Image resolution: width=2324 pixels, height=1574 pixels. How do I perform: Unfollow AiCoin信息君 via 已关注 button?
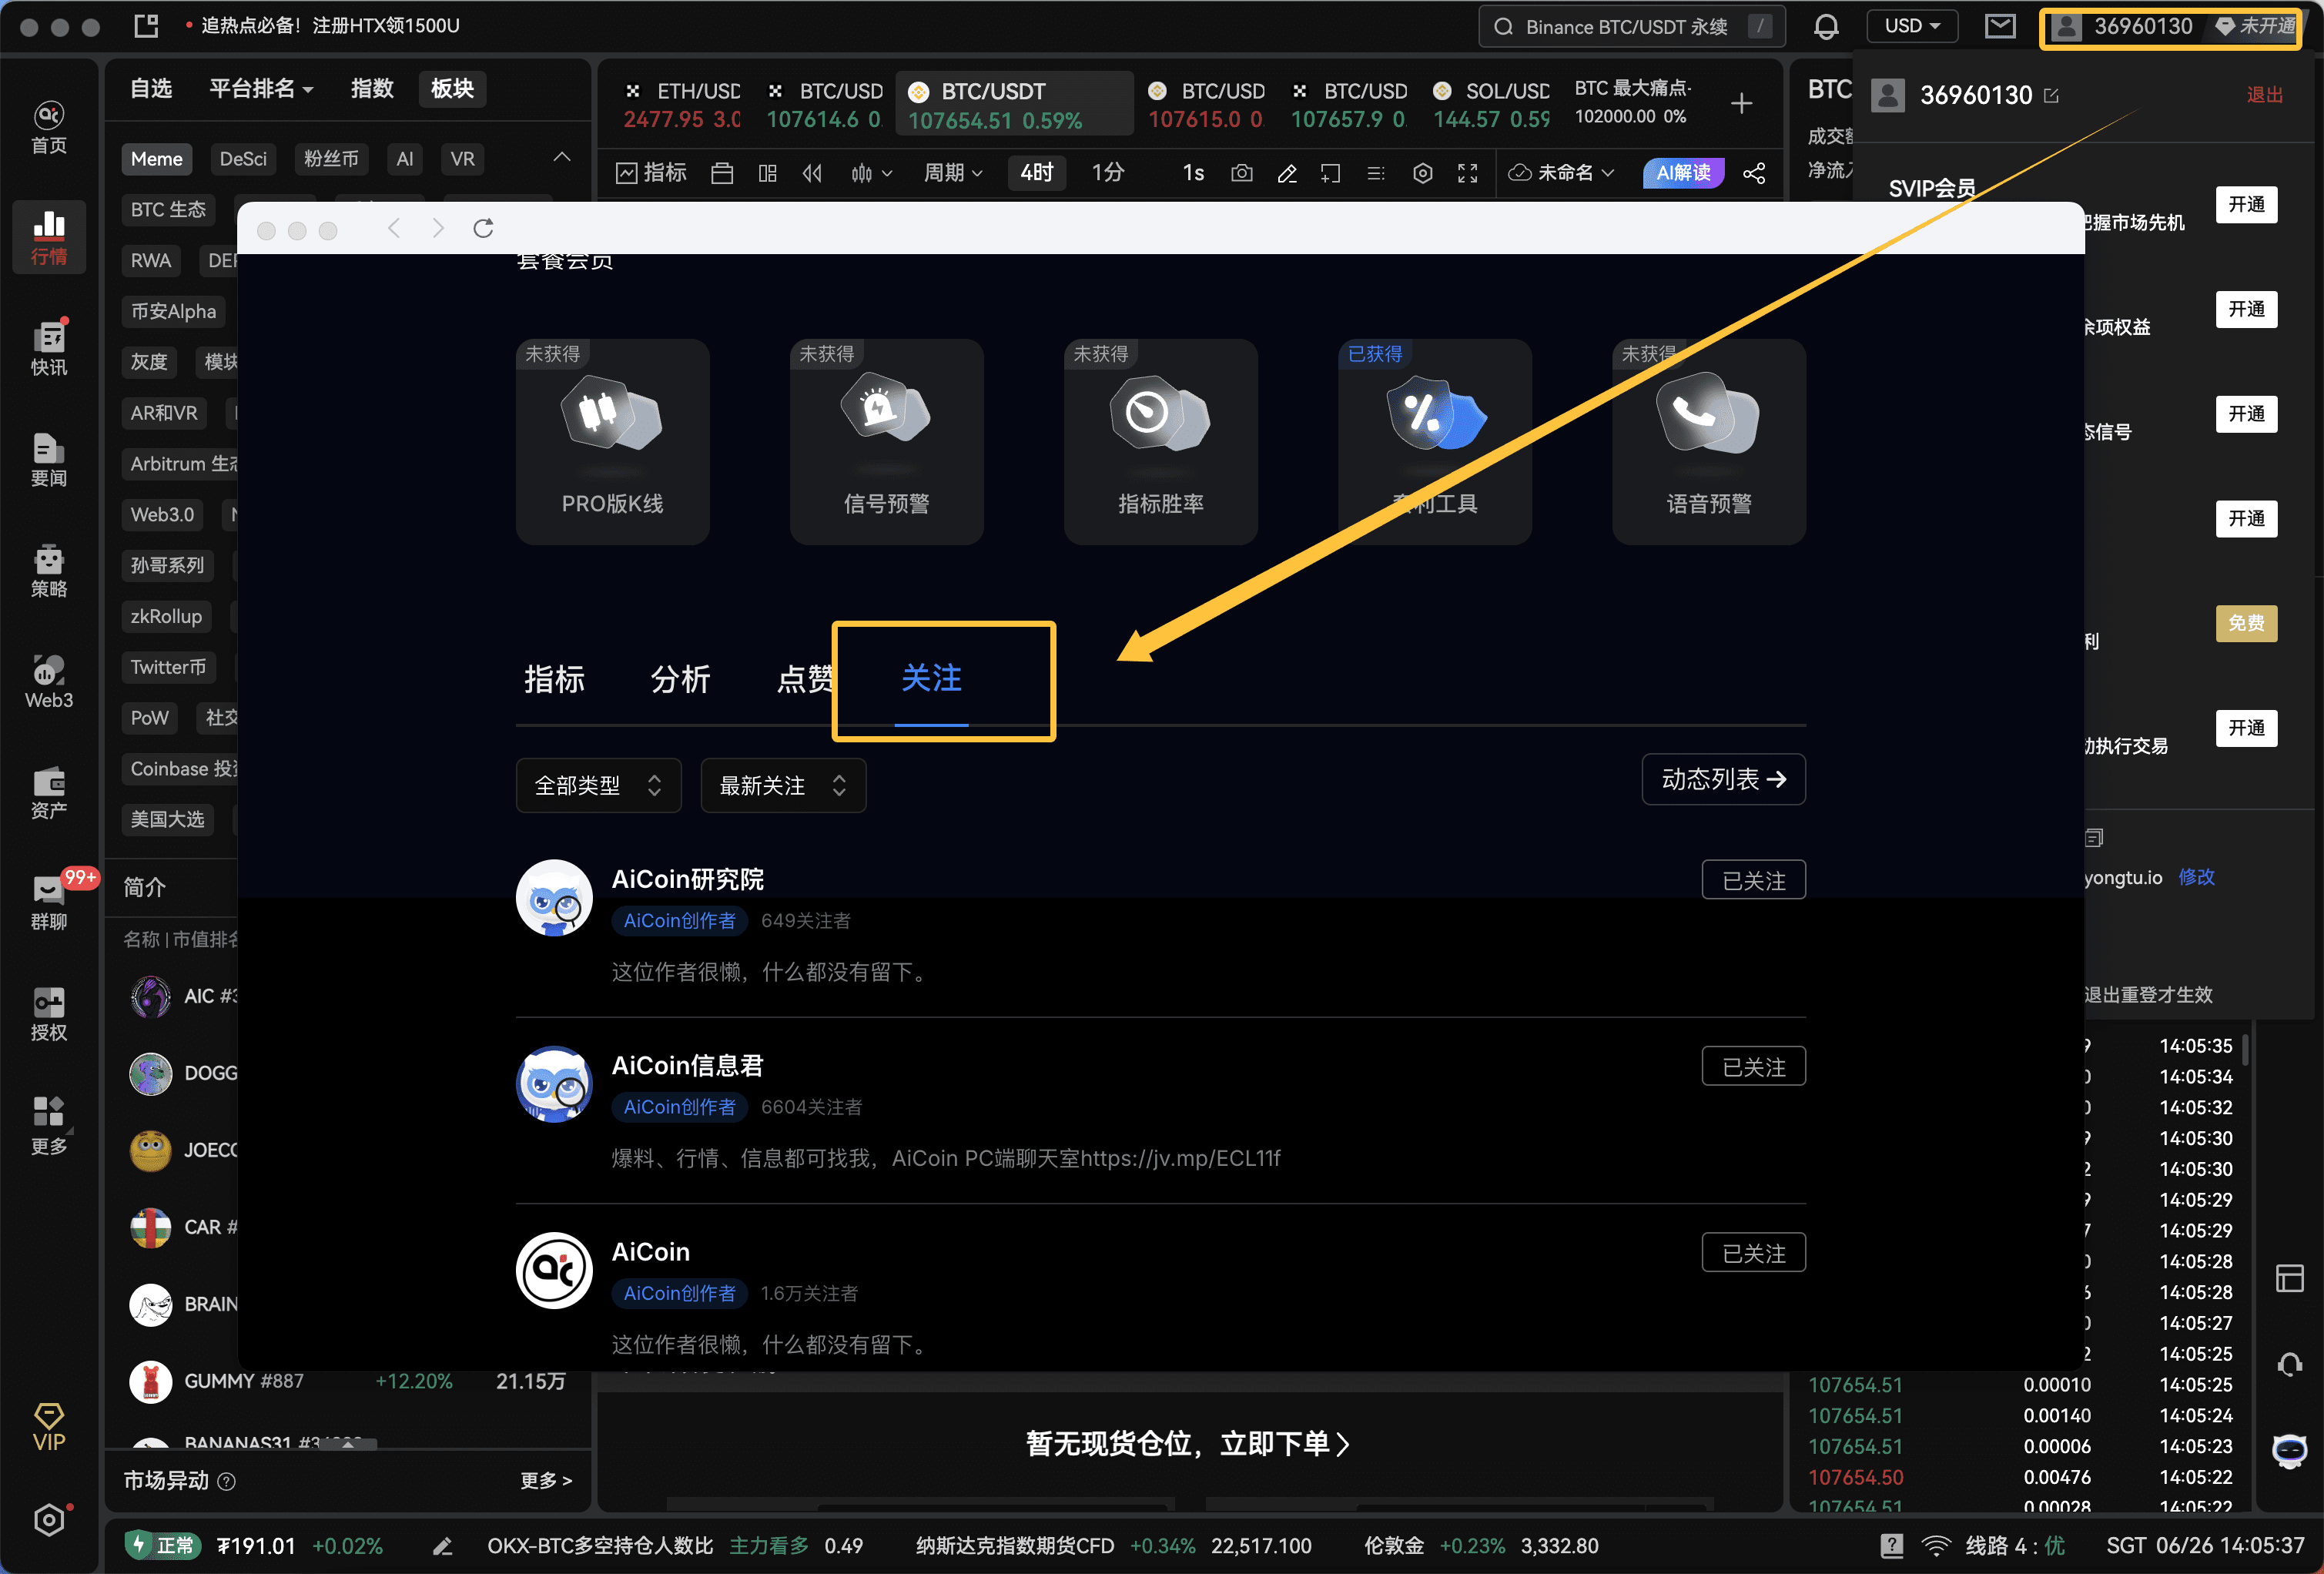point(1753,1067)
